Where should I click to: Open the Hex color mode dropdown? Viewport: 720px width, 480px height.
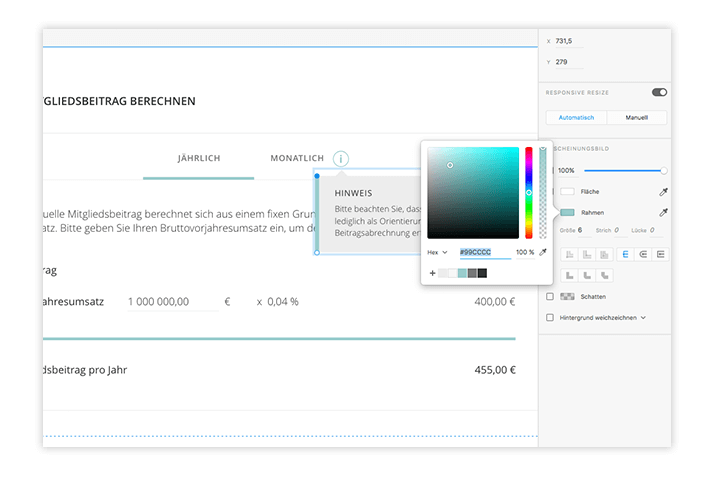click(x=437, y=252)
